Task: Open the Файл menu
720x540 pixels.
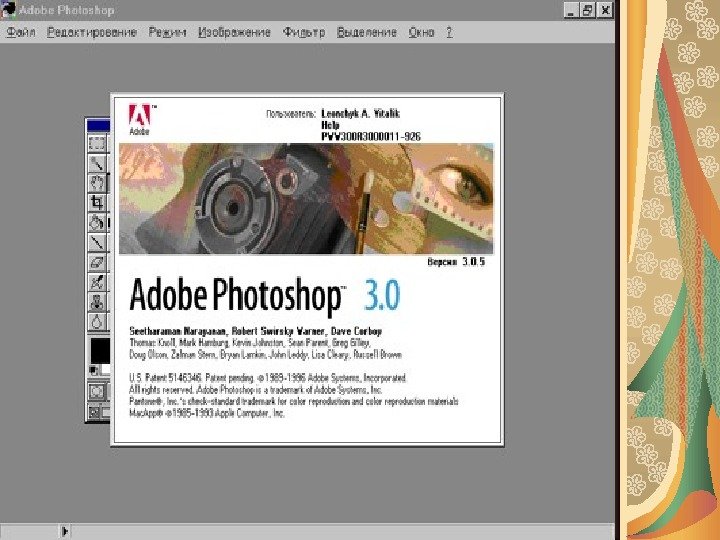Action: (x=21, y=32)
